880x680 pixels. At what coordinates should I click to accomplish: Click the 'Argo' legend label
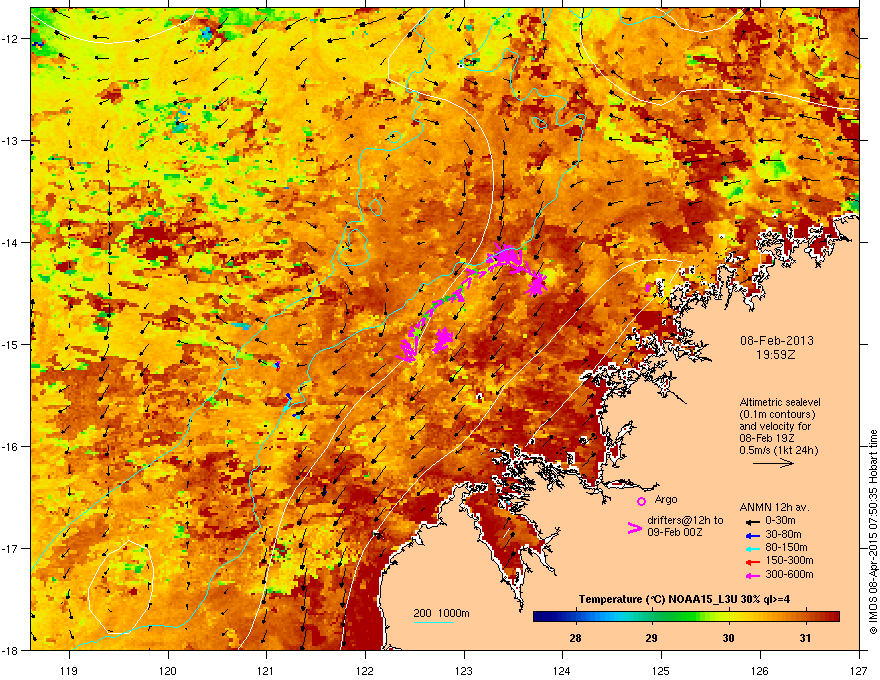pos(666,499)
